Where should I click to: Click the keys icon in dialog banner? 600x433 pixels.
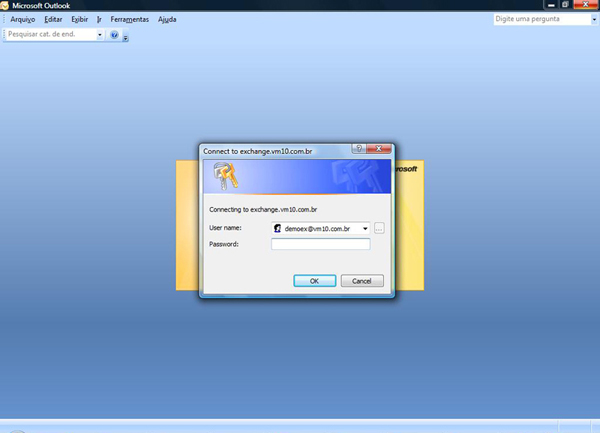pos(225,176)
